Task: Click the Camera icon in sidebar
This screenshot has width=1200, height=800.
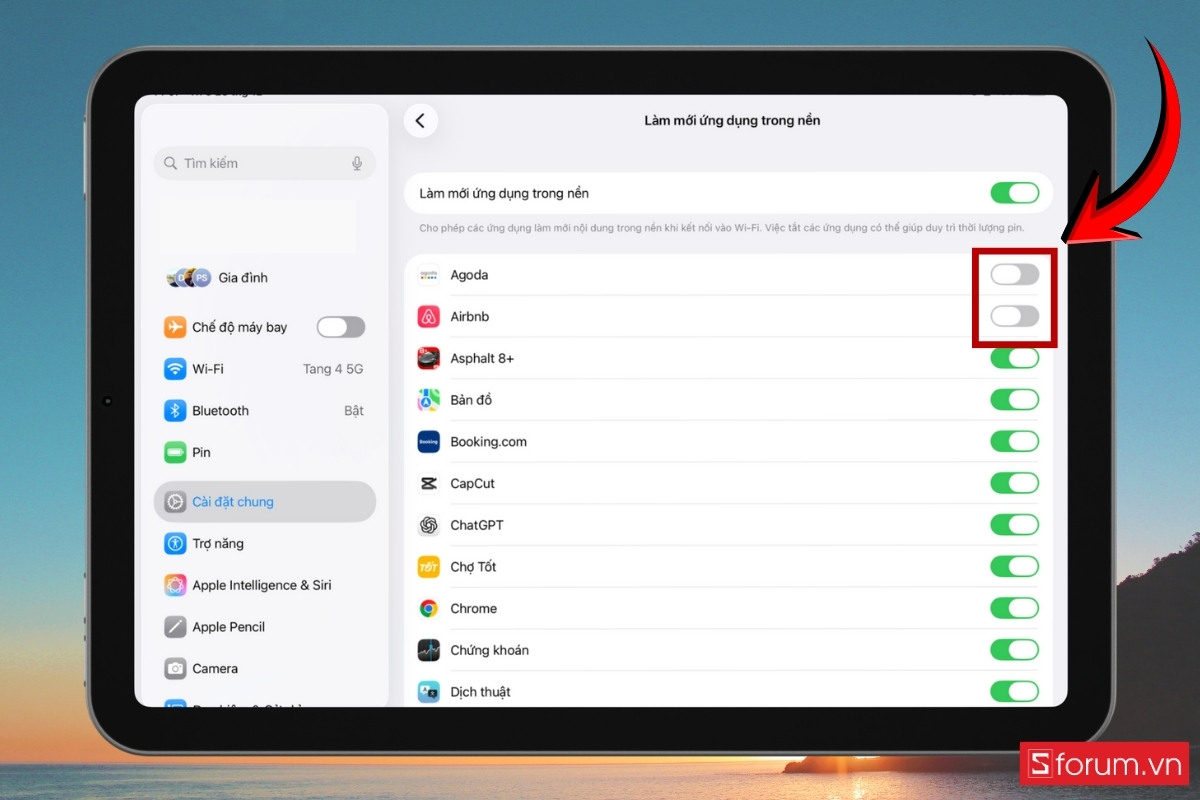Action: click(175, 669)
